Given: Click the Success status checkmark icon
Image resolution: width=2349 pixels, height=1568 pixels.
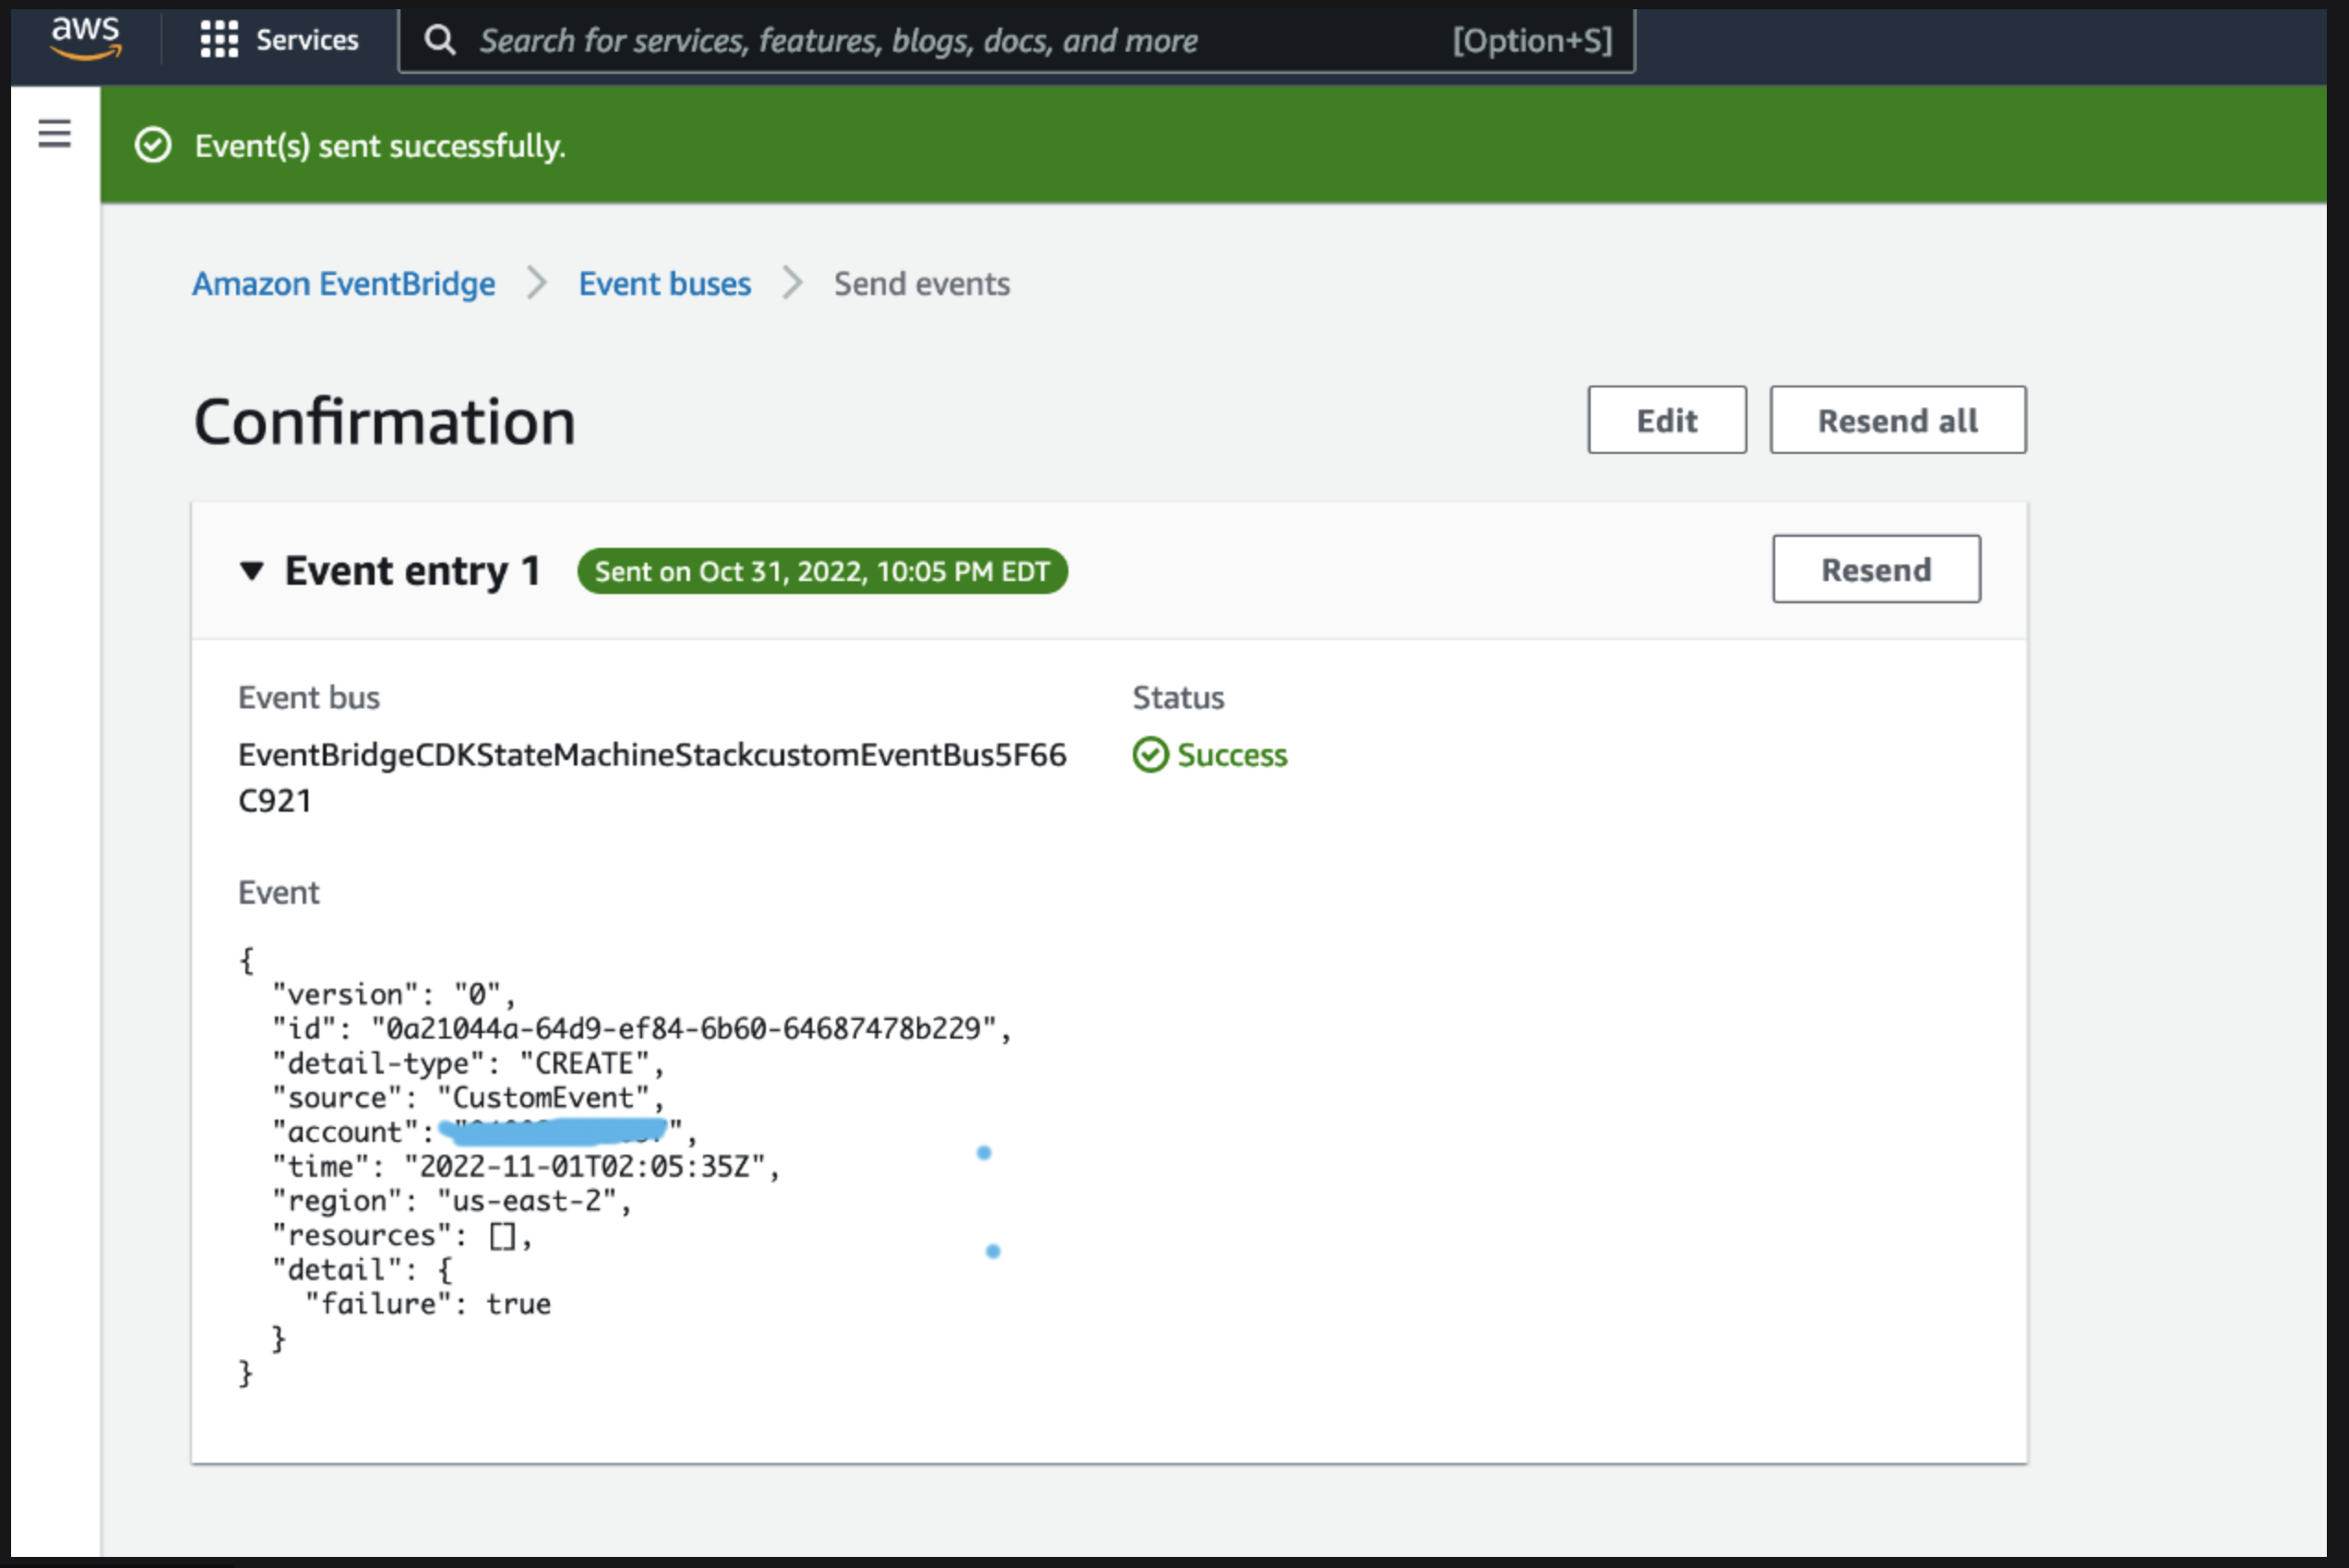Looking at the screenshot, I should [1150, 755].
